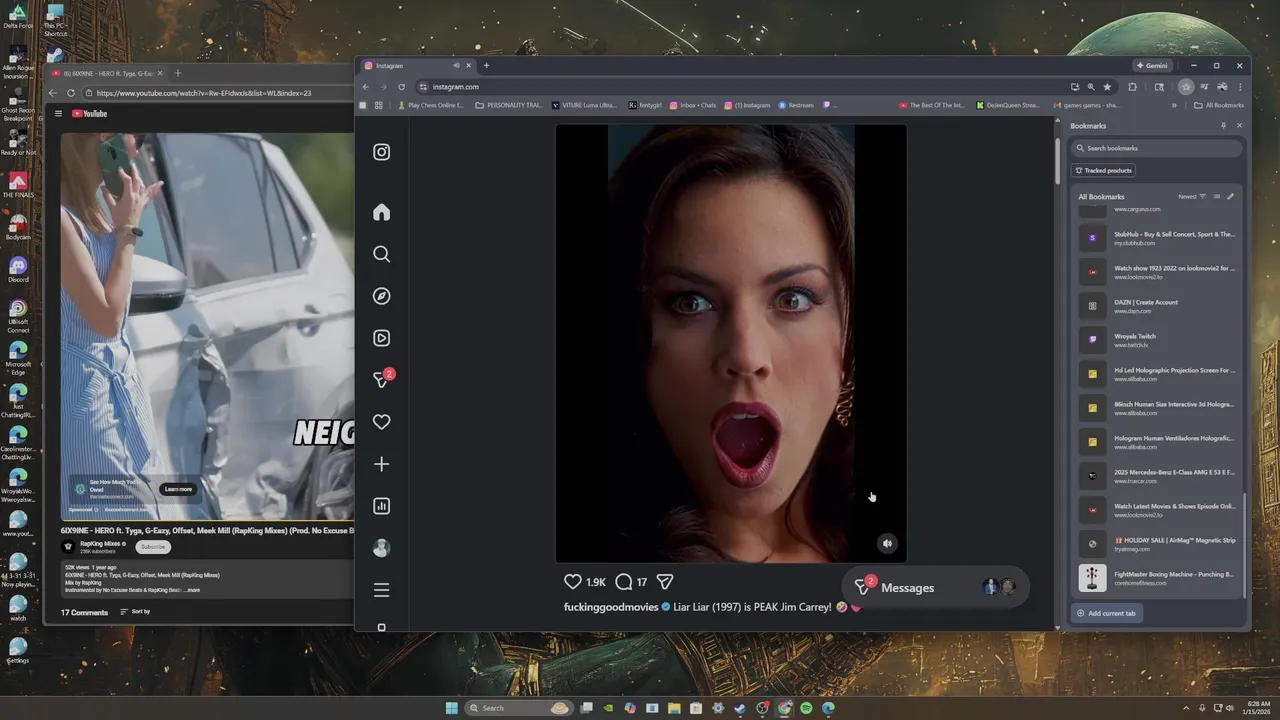Open Instagram Search in sidebar

[x=381, y=254]
